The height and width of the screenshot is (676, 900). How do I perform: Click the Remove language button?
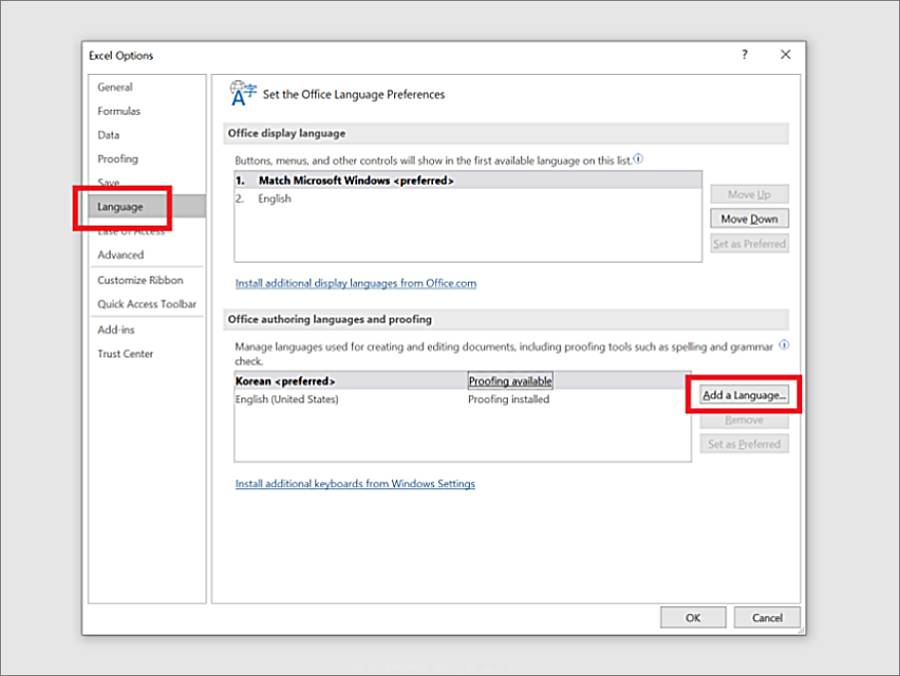744,419
